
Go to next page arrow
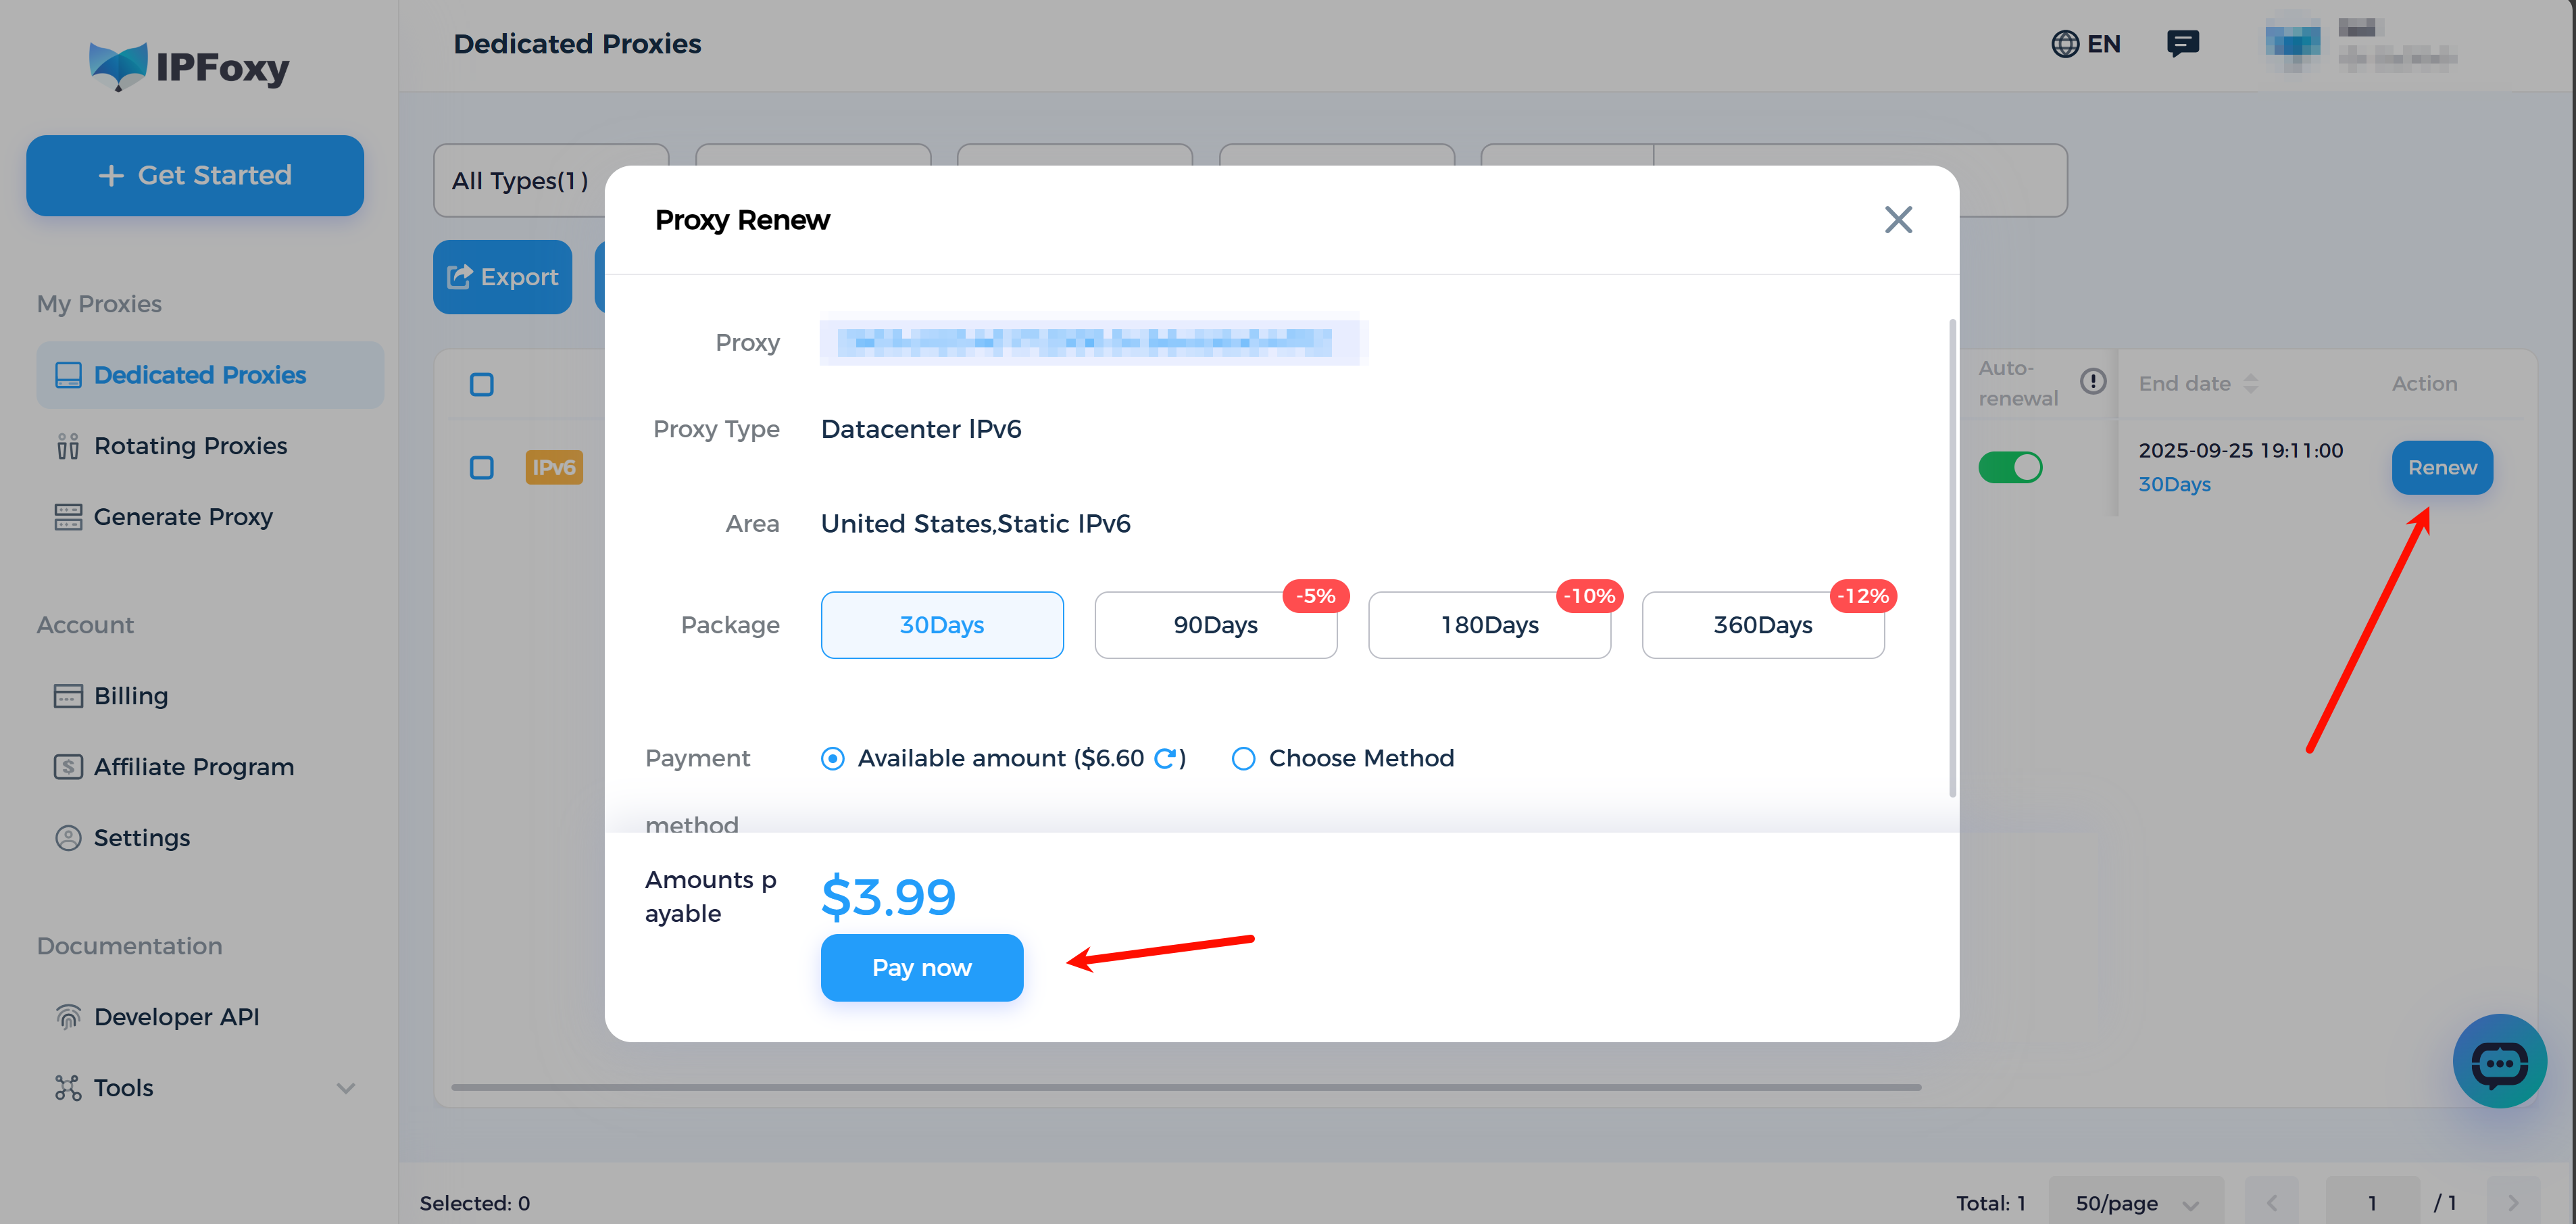coord(2513,1202)
